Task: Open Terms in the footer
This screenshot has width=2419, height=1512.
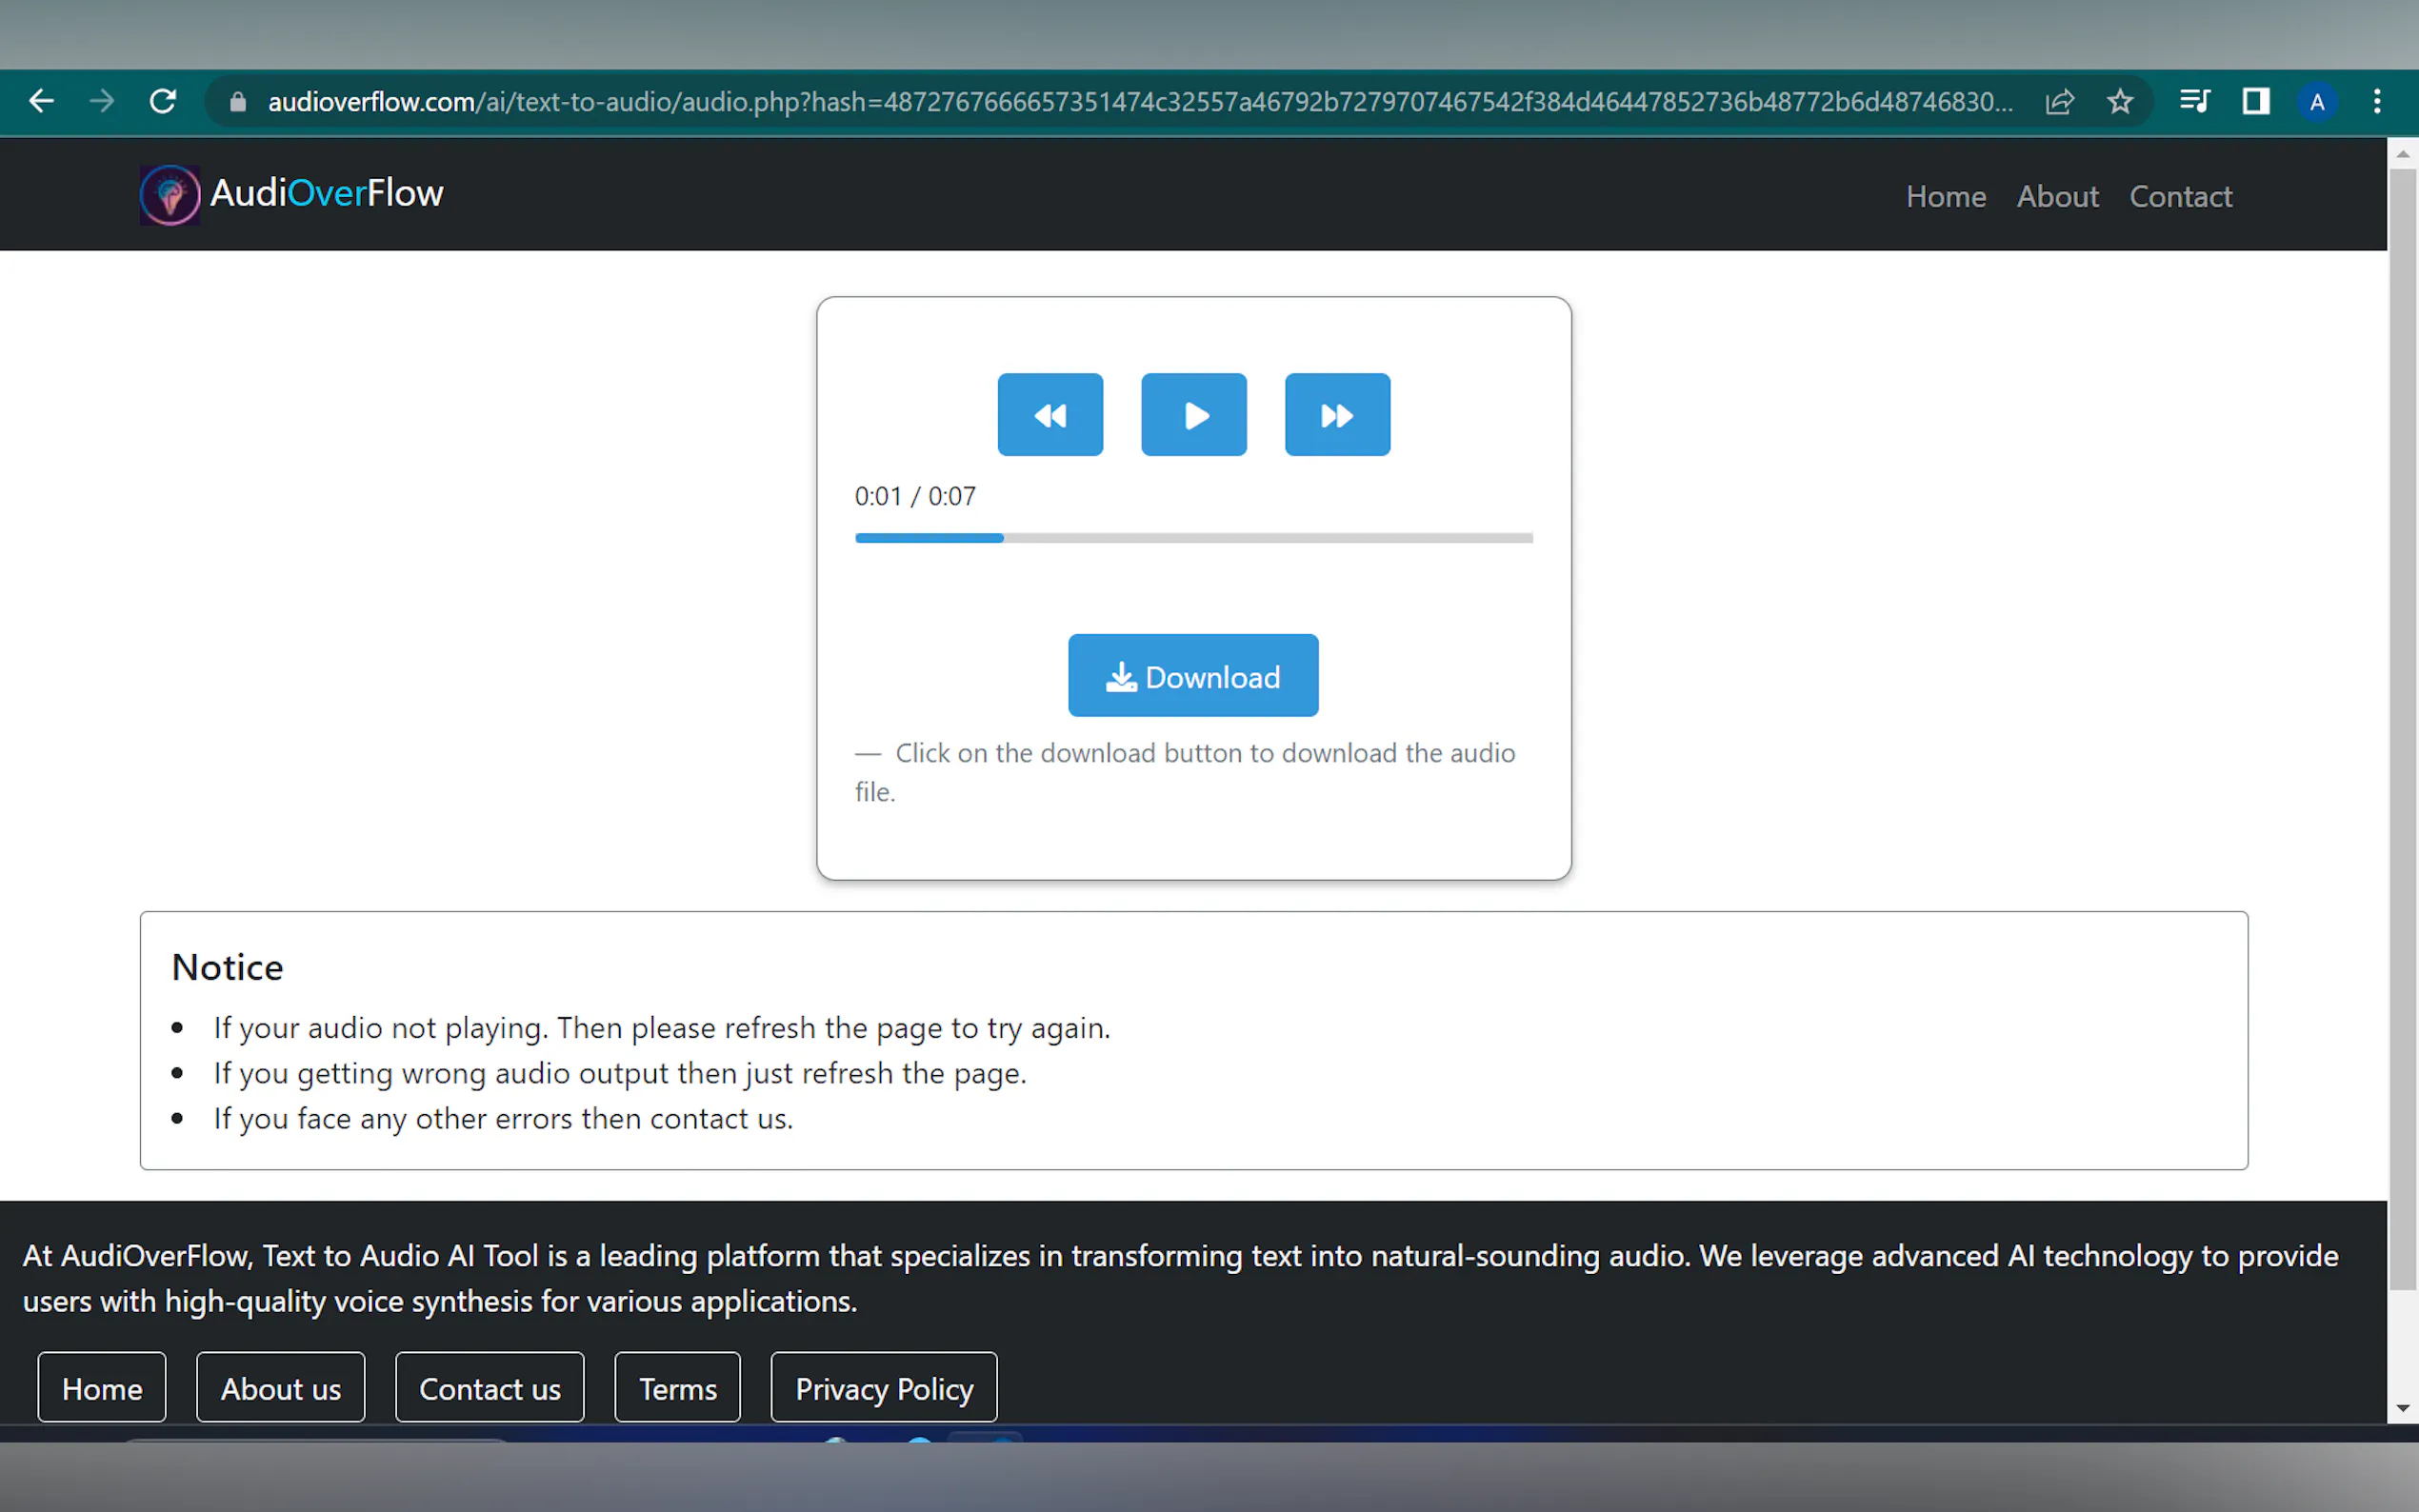Action: pos(677,1388)
